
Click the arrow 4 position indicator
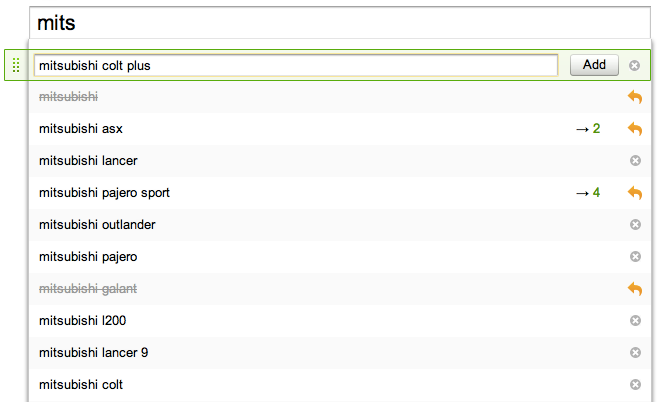click(x=588, y=193)
